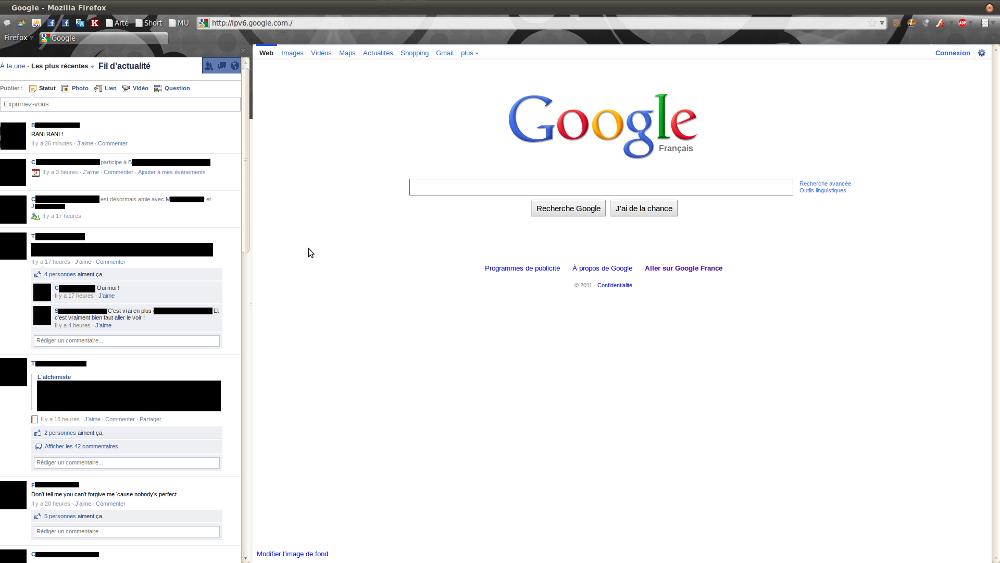The image size is (1000, 563).
Task: Open the two-people bookmark icon
Action: click(22, 23)
